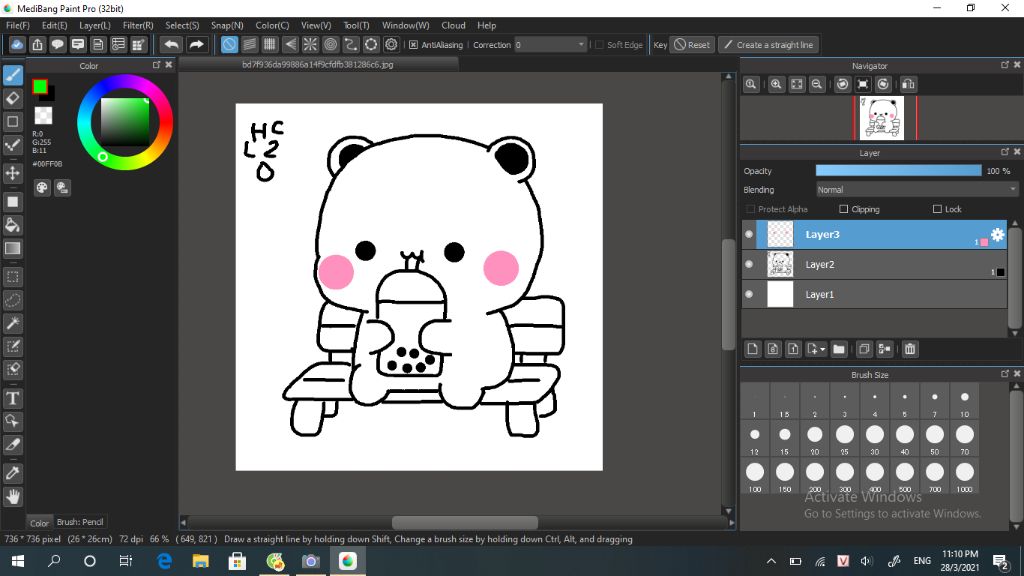
Task: Hide Layer3 using its visibility dot
Action: (749, 234)
